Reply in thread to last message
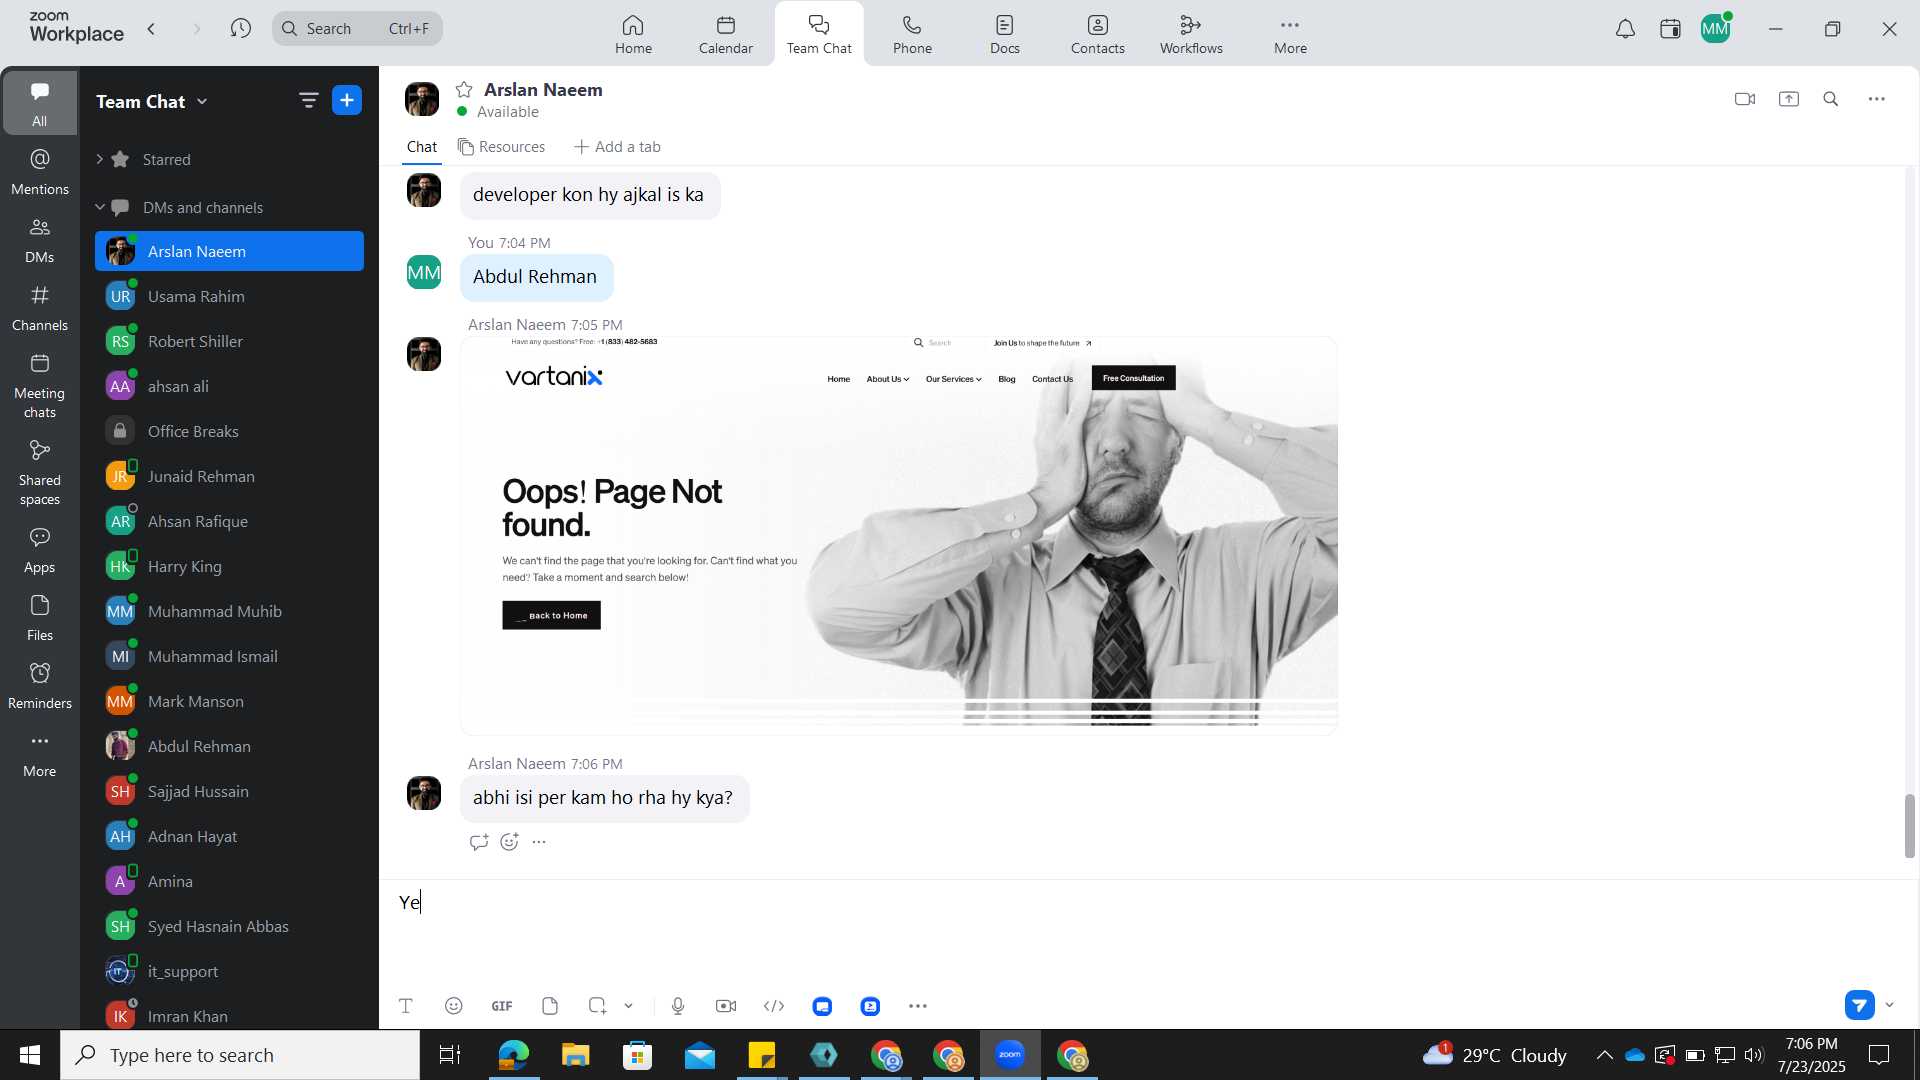 479,842
